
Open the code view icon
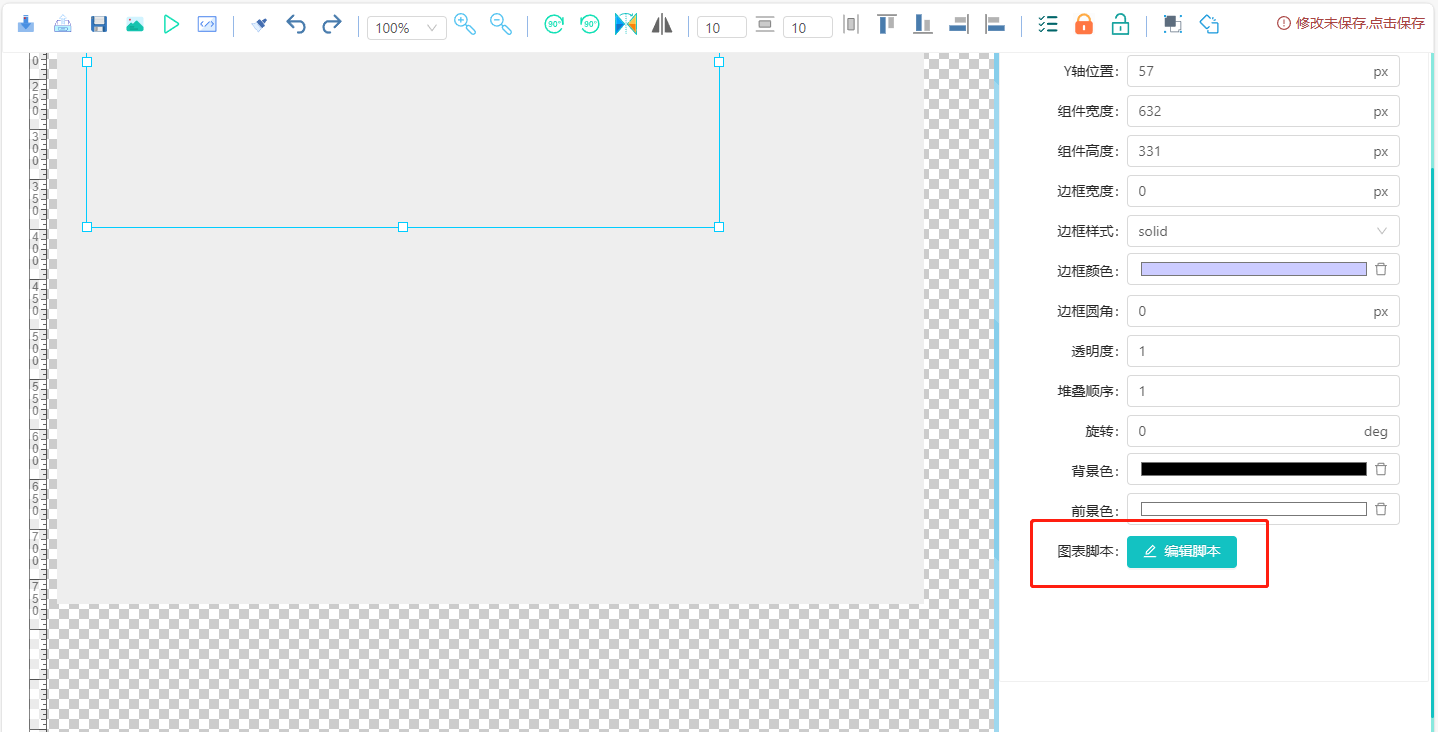pos(207,24)
